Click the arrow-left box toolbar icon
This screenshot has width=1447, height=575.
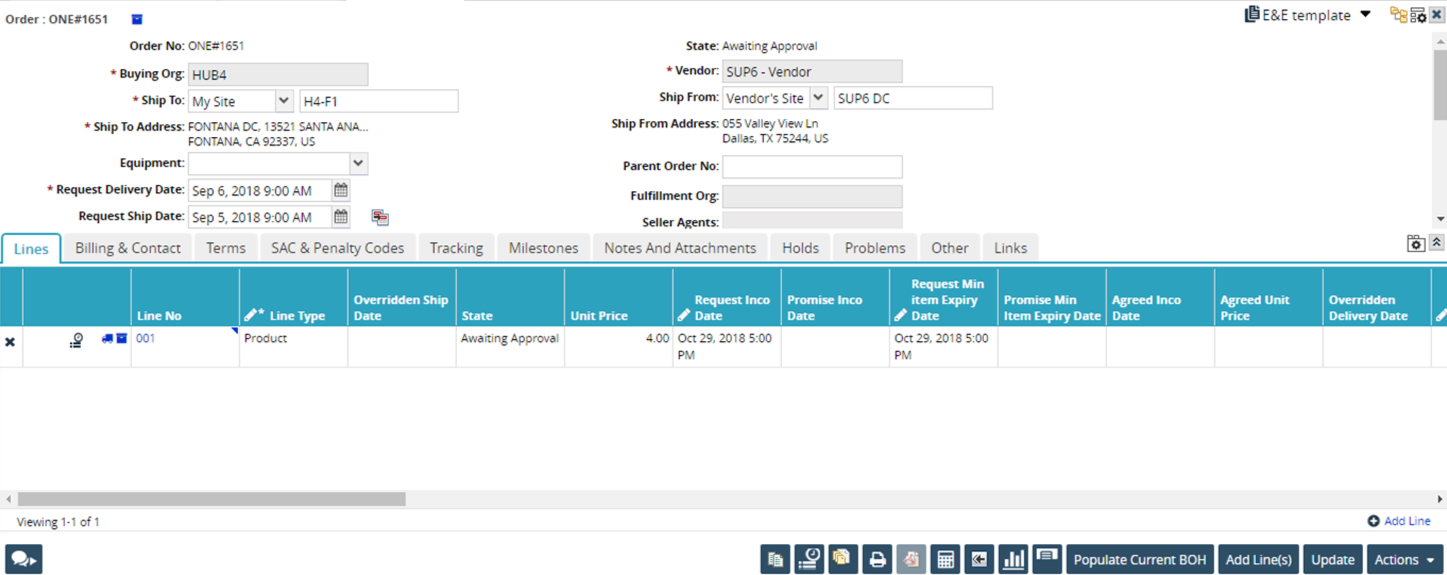(x=979, y=560)
